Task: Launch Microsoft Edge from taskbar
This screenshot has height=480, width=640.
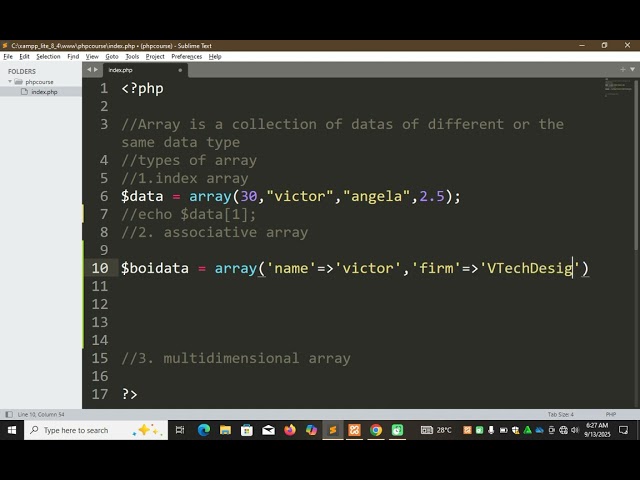Action: [204, 430]
